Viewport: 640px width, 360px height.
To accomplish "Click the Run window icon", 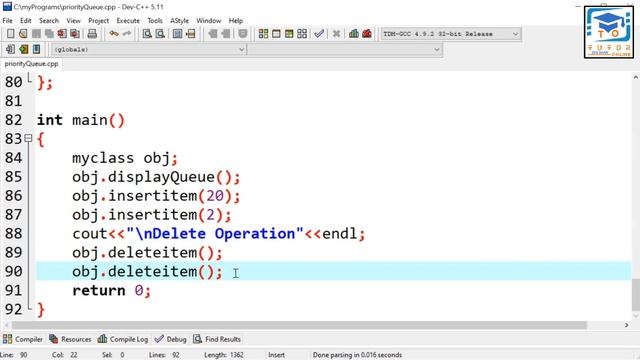I will pos(276,34).
